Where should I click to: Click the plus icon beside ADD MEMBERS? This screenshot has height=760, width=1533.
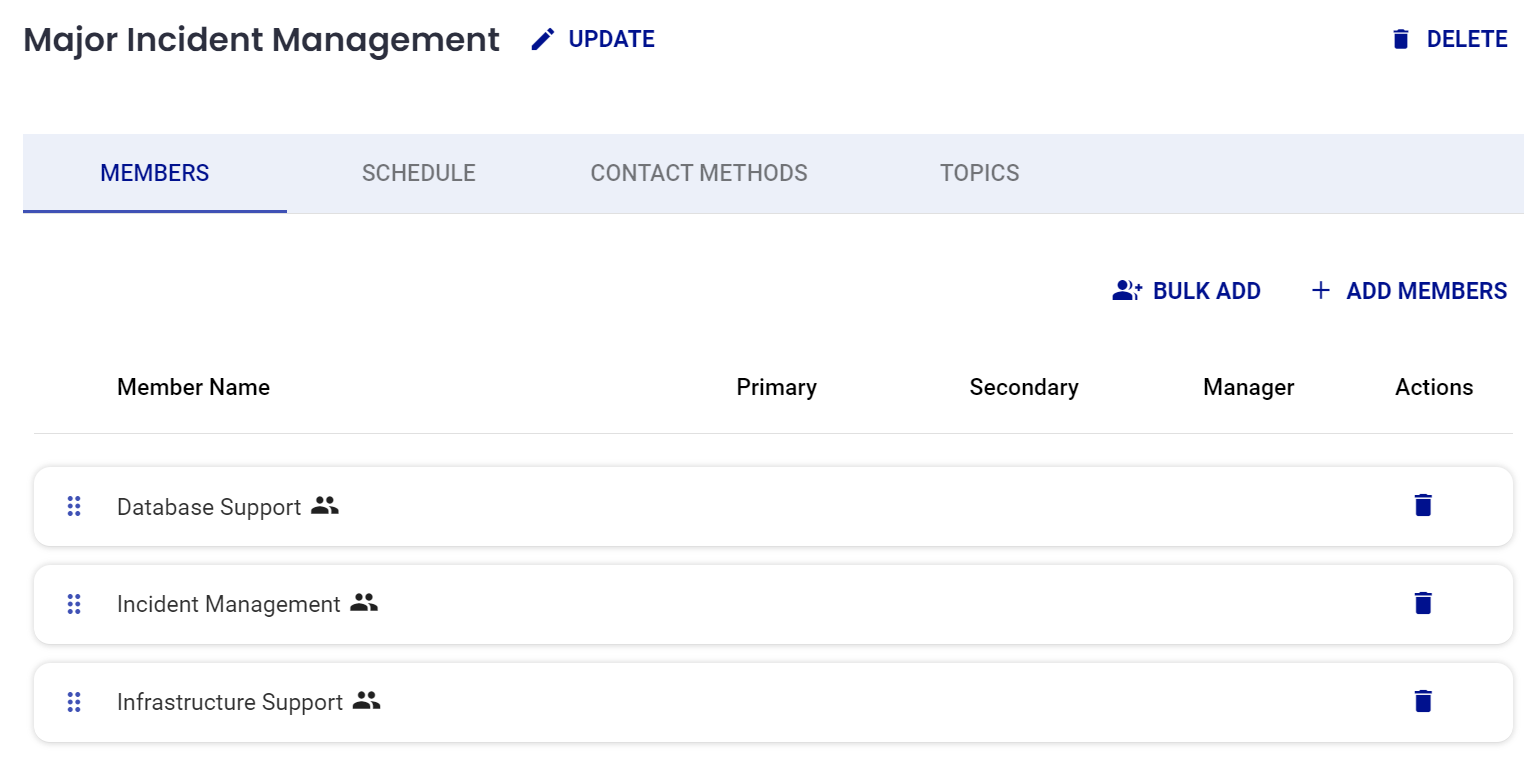(x=1320, y=290)
